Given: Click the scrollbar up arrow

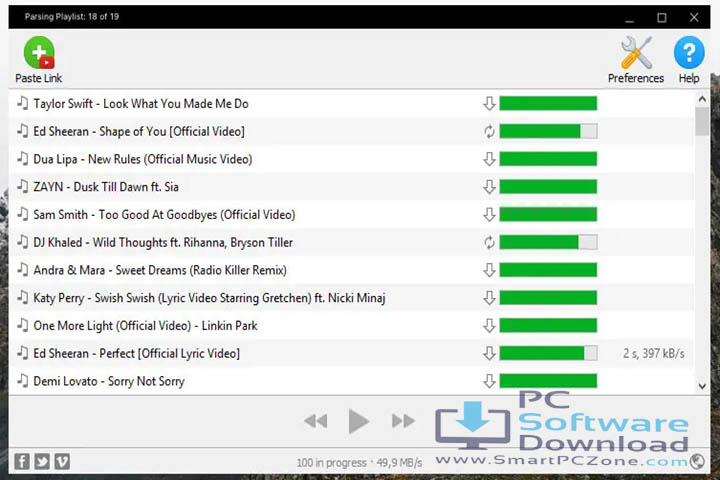Looking at the screenshot, I should [702, 99].
